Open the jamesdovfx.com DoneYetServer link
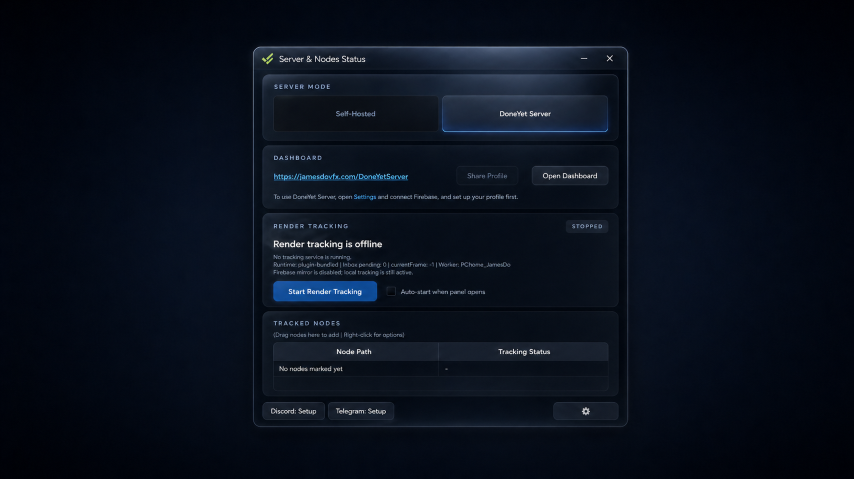The width and height of the screenshot is (854, 479). click(340, 176)
